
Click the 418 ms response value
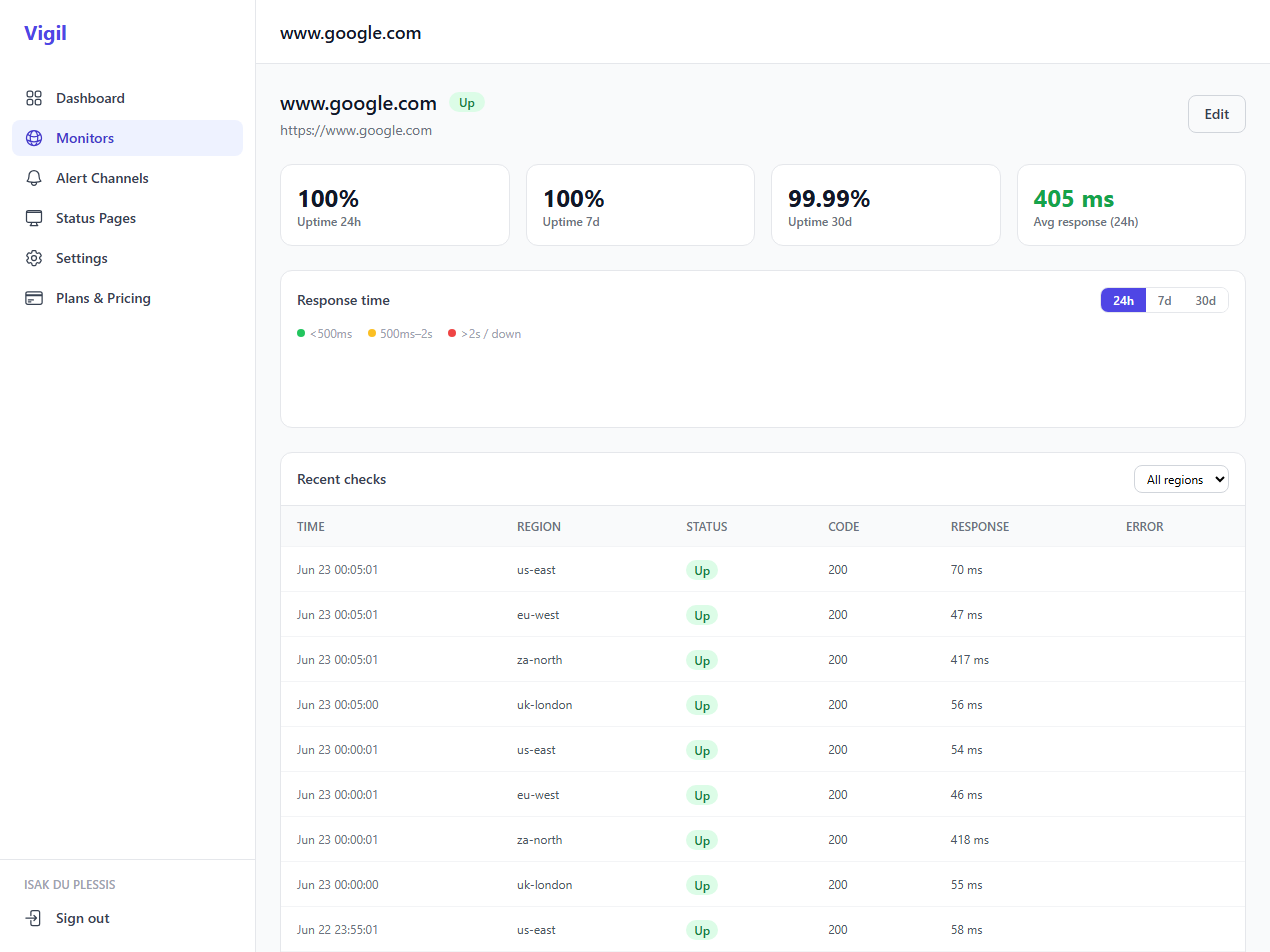pyautogui.click(x=970, y=840)
